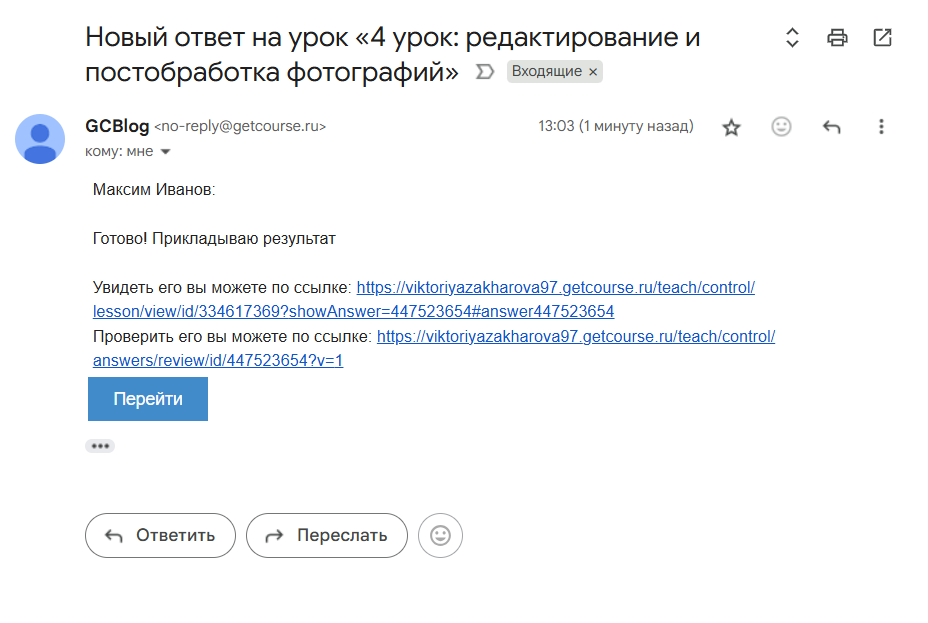Viewport: 928px width, 623px height.
Task: Show trimmed content via the ellipsis button
Action: coord(100,445)
